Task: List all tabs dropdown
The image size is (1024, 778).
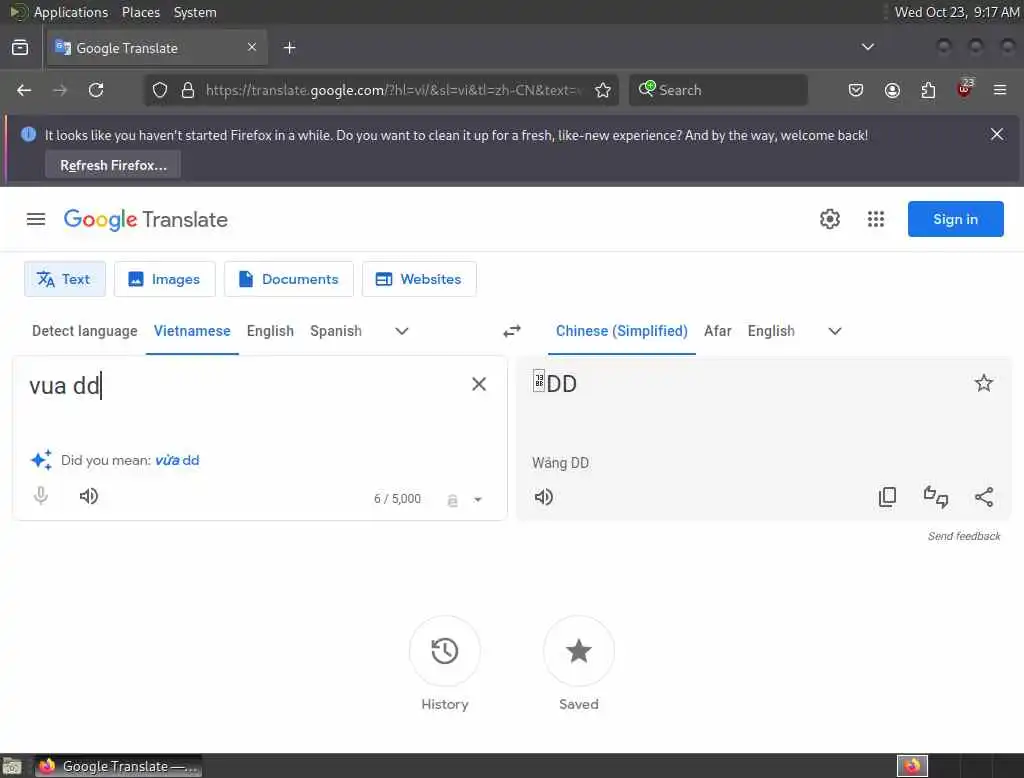Action: 867,47
